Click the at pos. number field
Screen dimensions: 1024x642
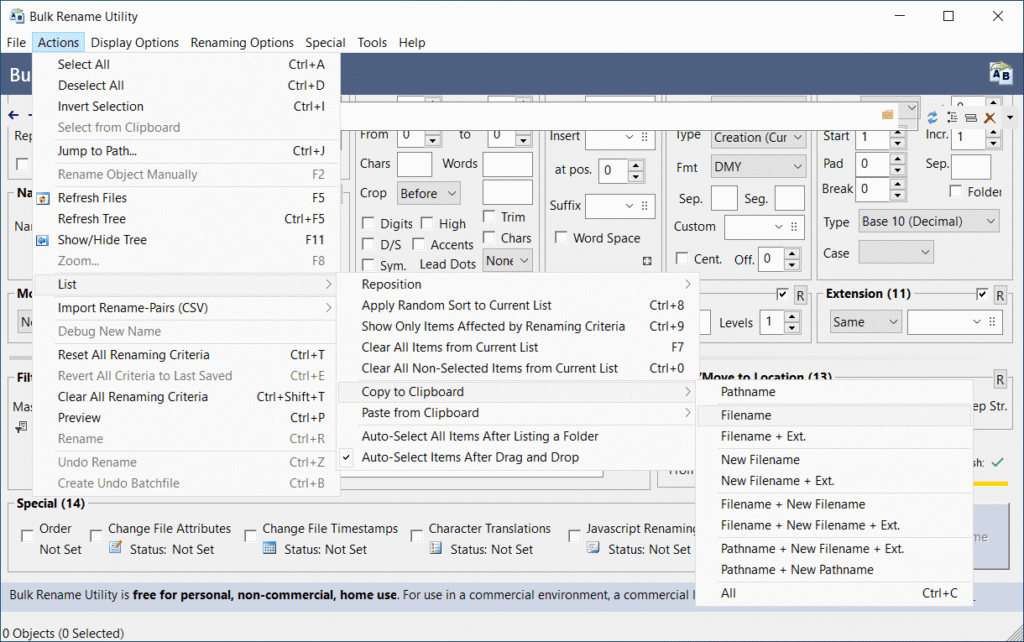point(614,170)
